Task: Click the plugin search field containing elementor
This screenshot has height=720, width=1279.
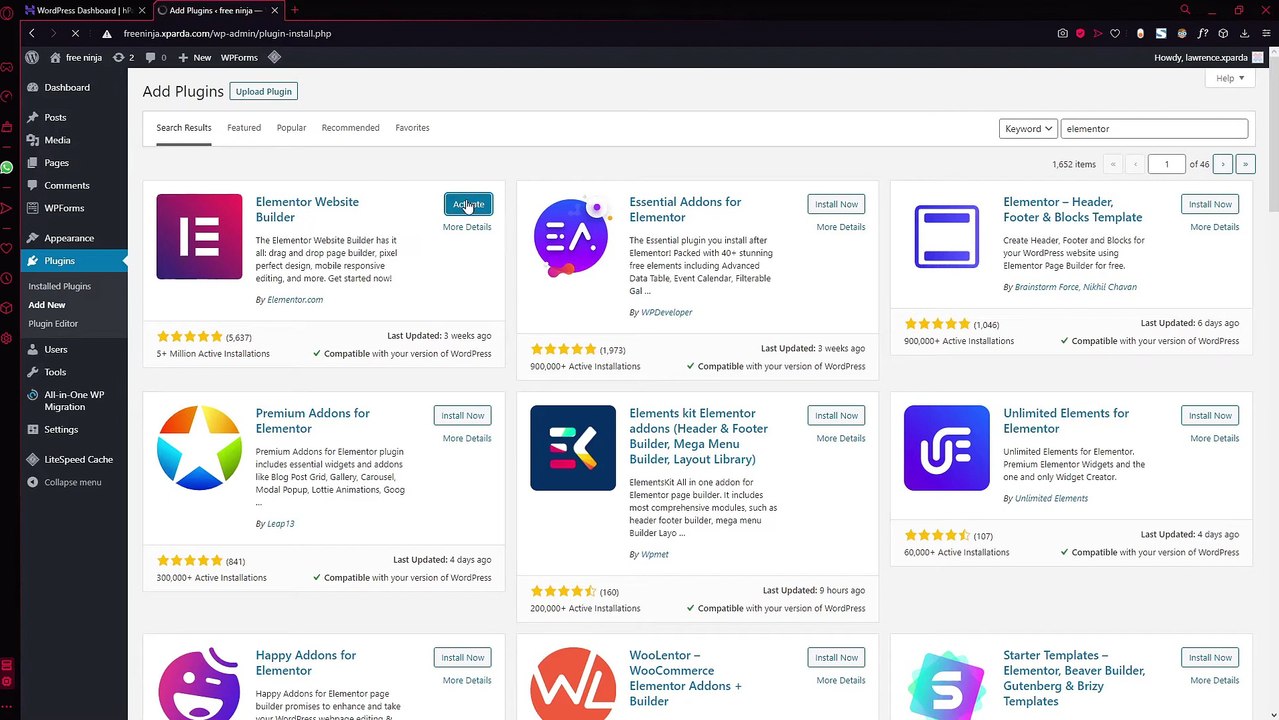Action: click(1154, 129)
